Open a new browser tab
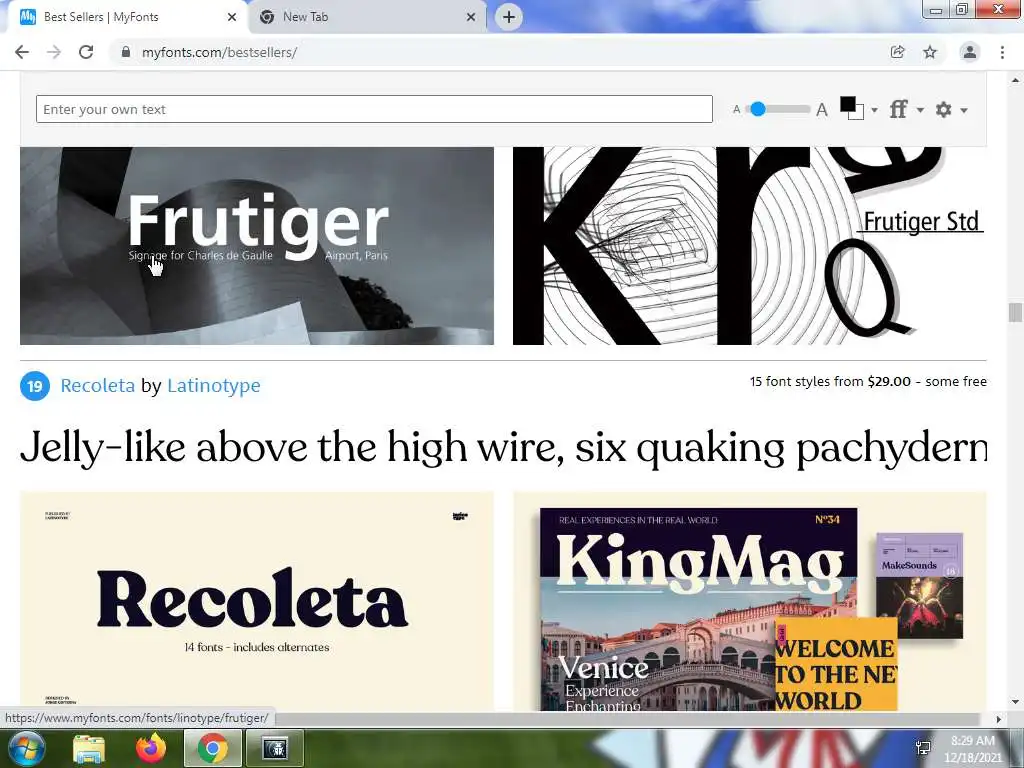 click(x=509, y=17)
